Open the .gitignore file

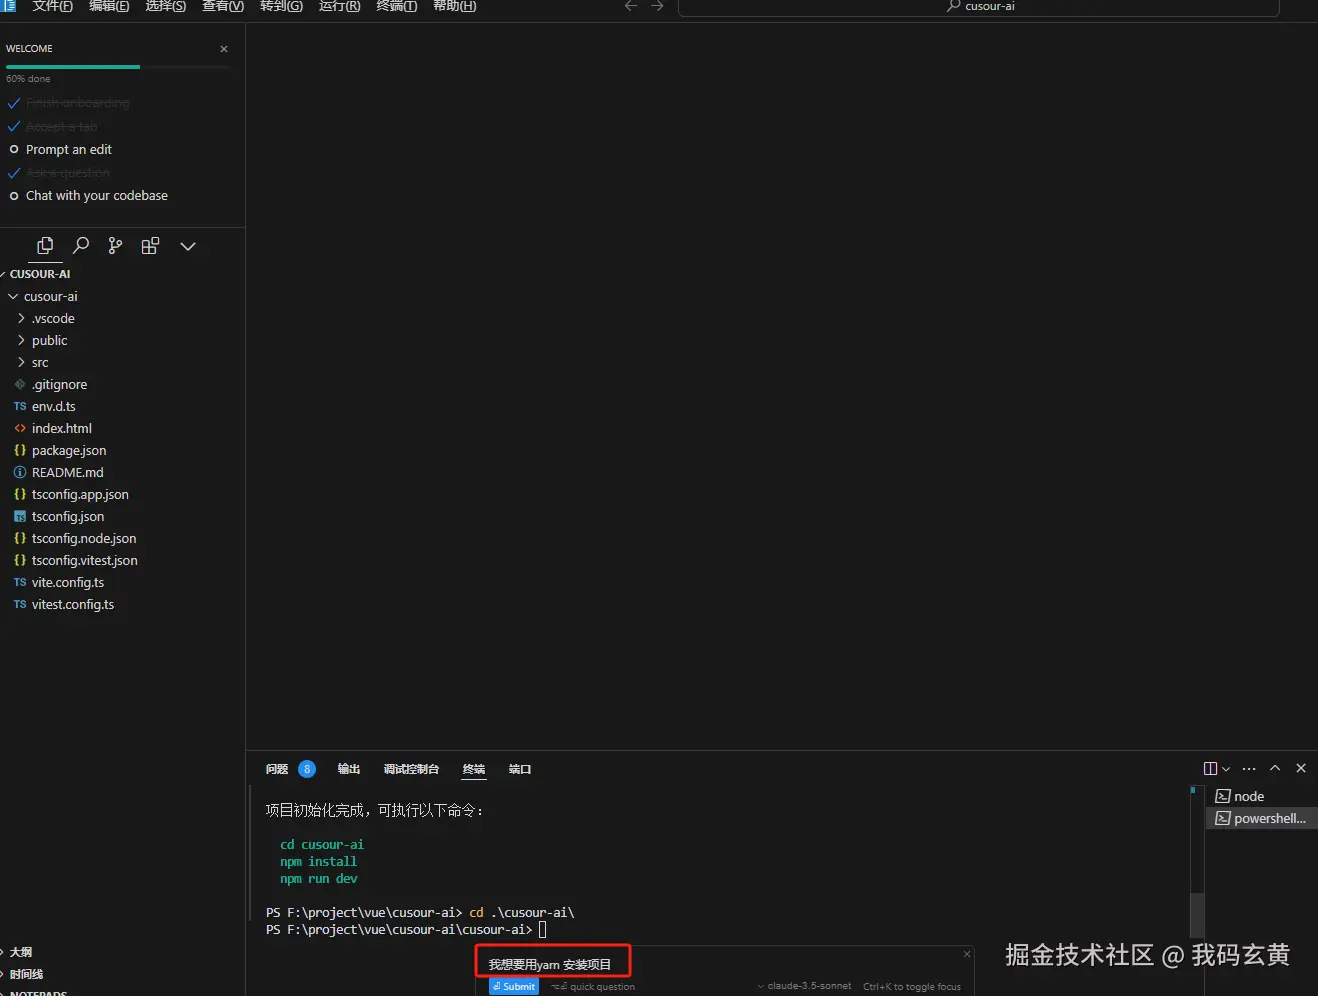point(59,385)
